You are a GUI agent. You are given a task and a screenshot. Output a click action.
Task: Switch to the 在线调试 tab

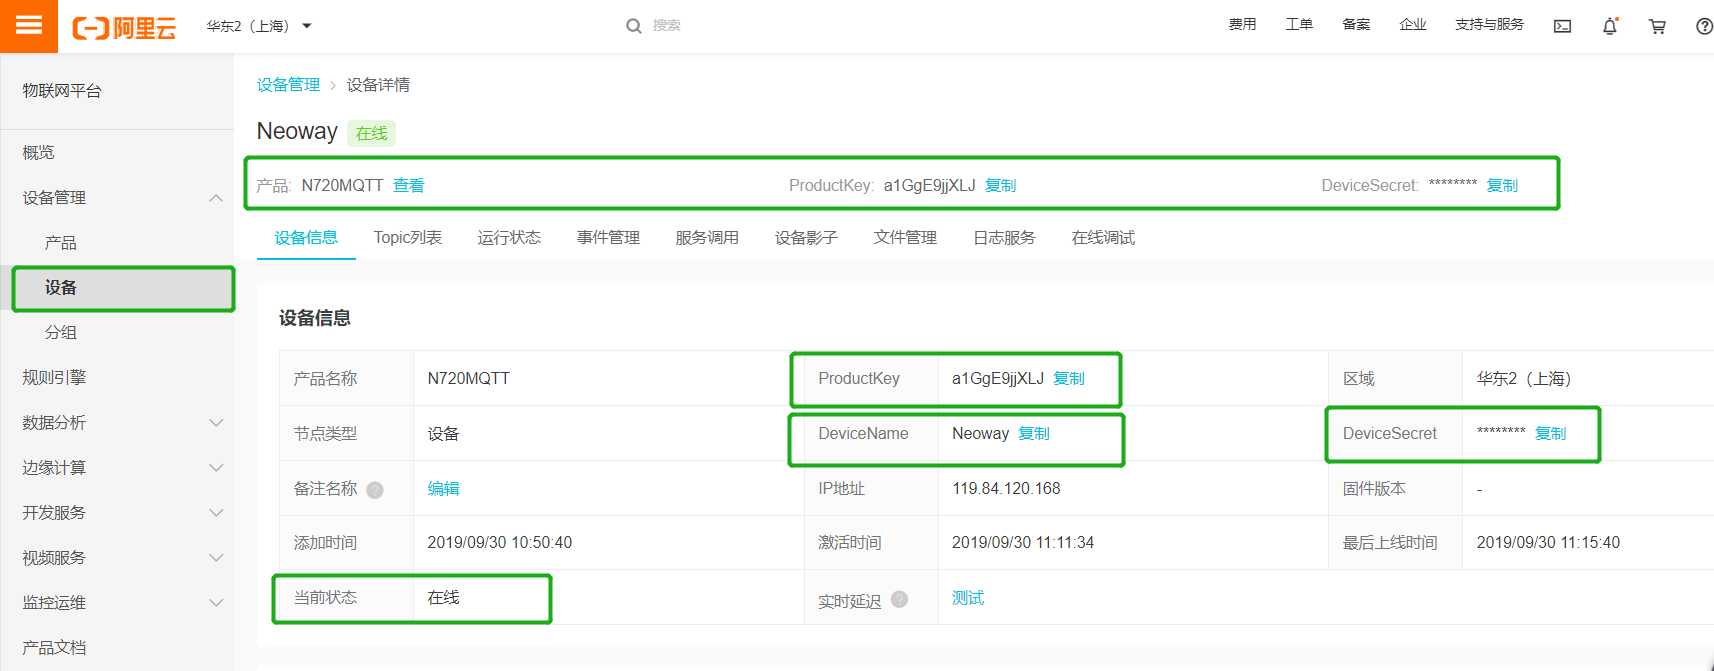tap(1103, 238)
